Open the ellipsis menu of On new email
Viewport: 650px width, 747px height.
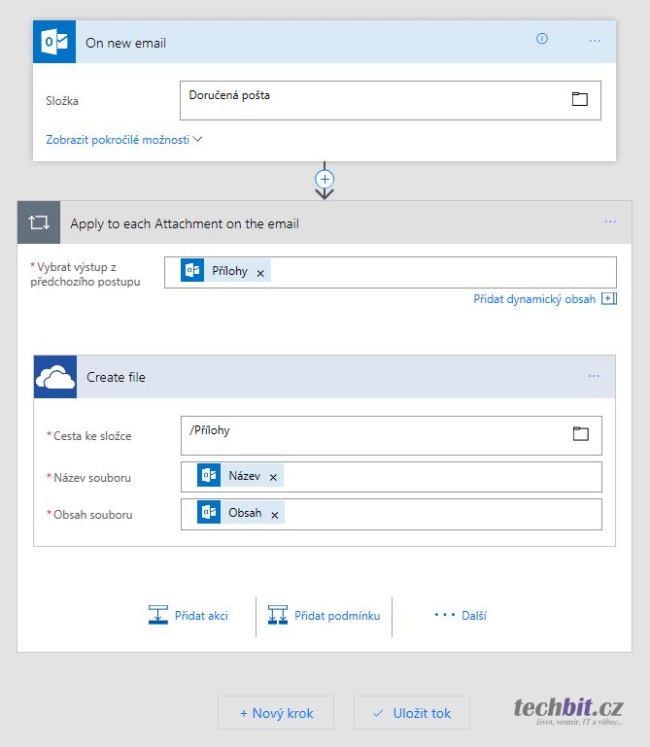click(595, 41)
